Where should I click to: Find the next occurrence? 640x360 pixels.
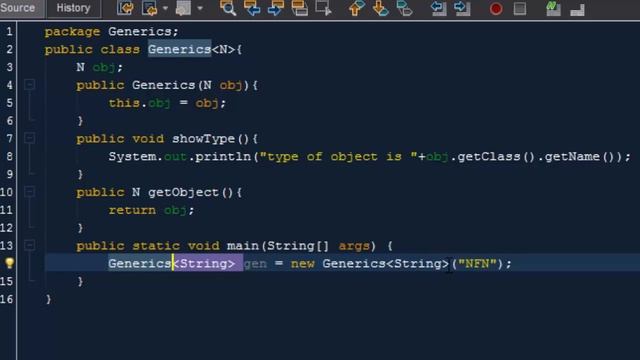(x=276, y=8)
